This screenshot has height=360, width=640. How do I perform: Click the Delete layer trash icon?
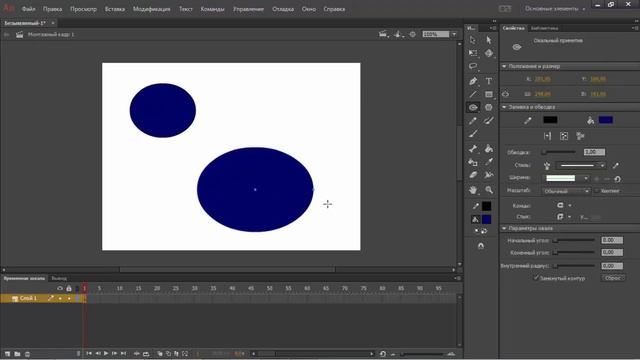pos(27,354)
